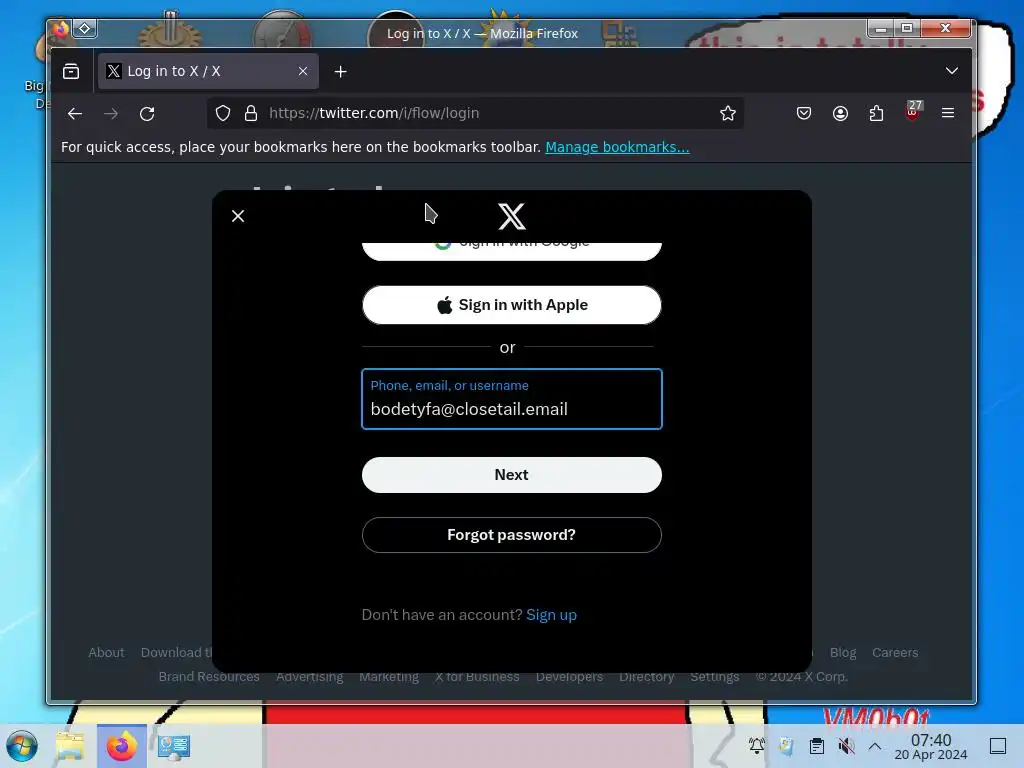Open notifications bell in system tray

(757, 746)
